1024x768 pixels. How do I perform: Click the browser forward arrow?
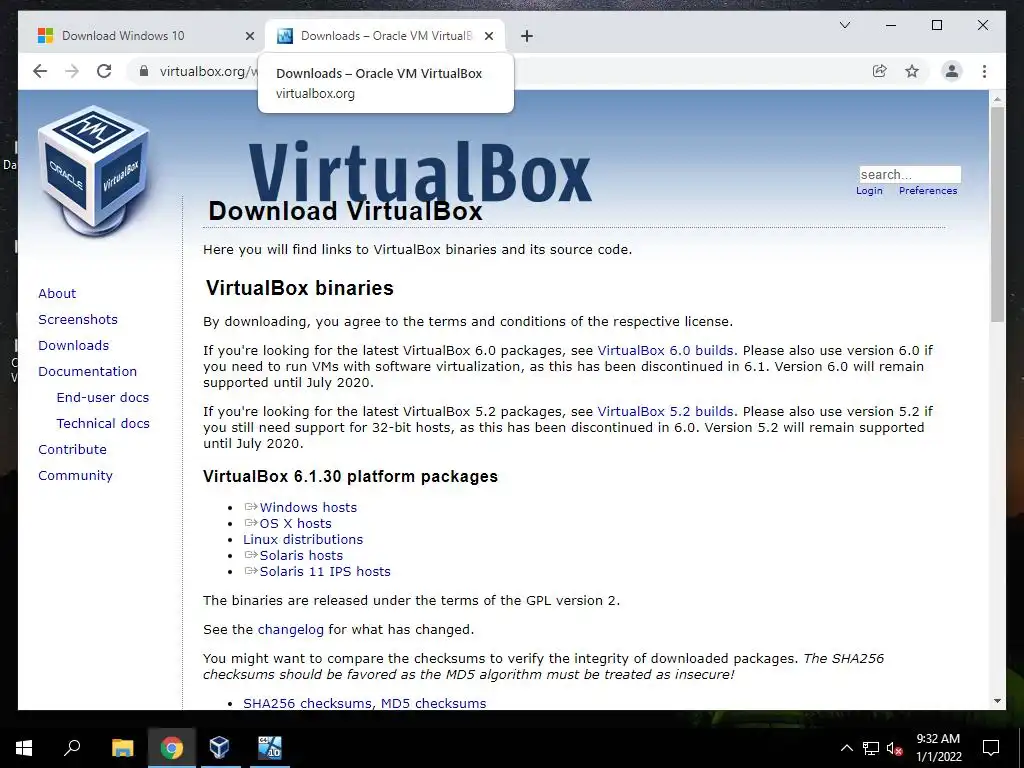coord(72,71)
